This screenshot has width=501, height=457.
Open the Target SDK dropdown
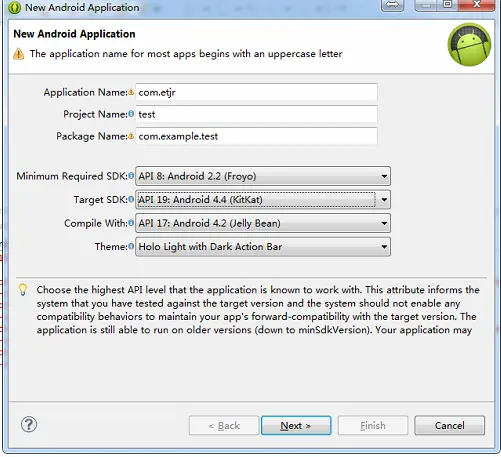[x=263, y=200]
